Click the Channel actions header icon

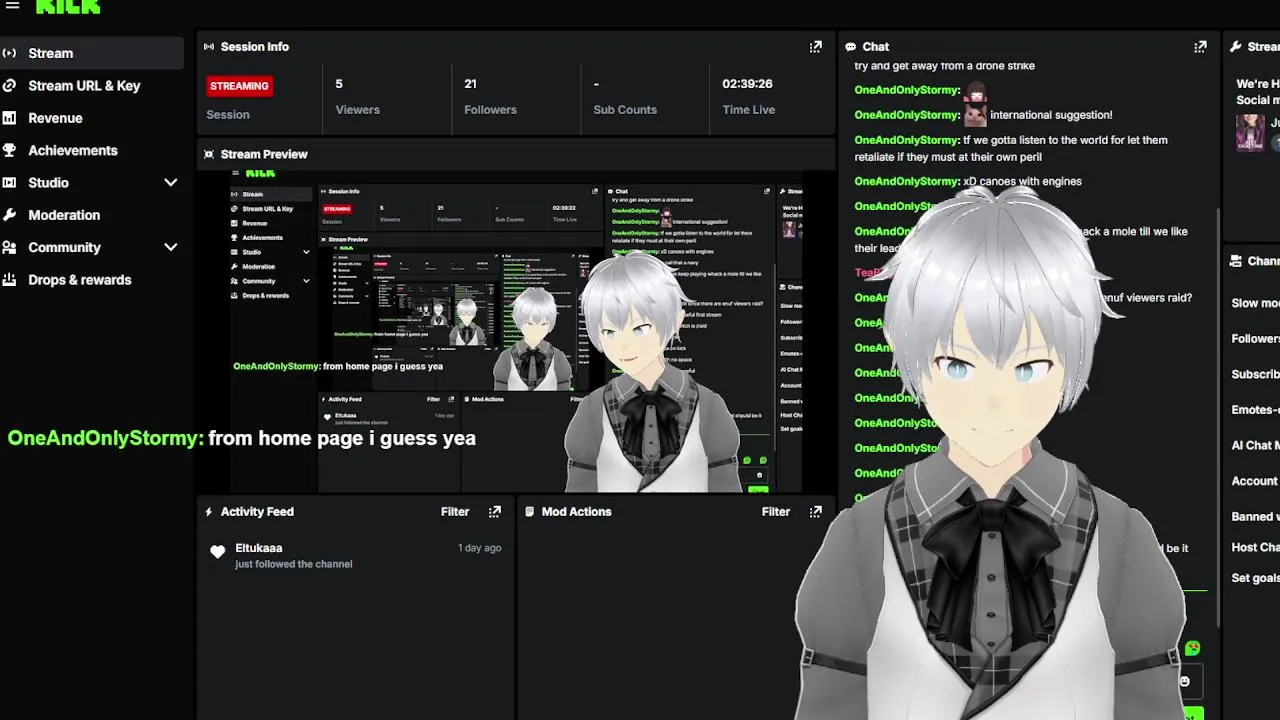coord(1236,261)
